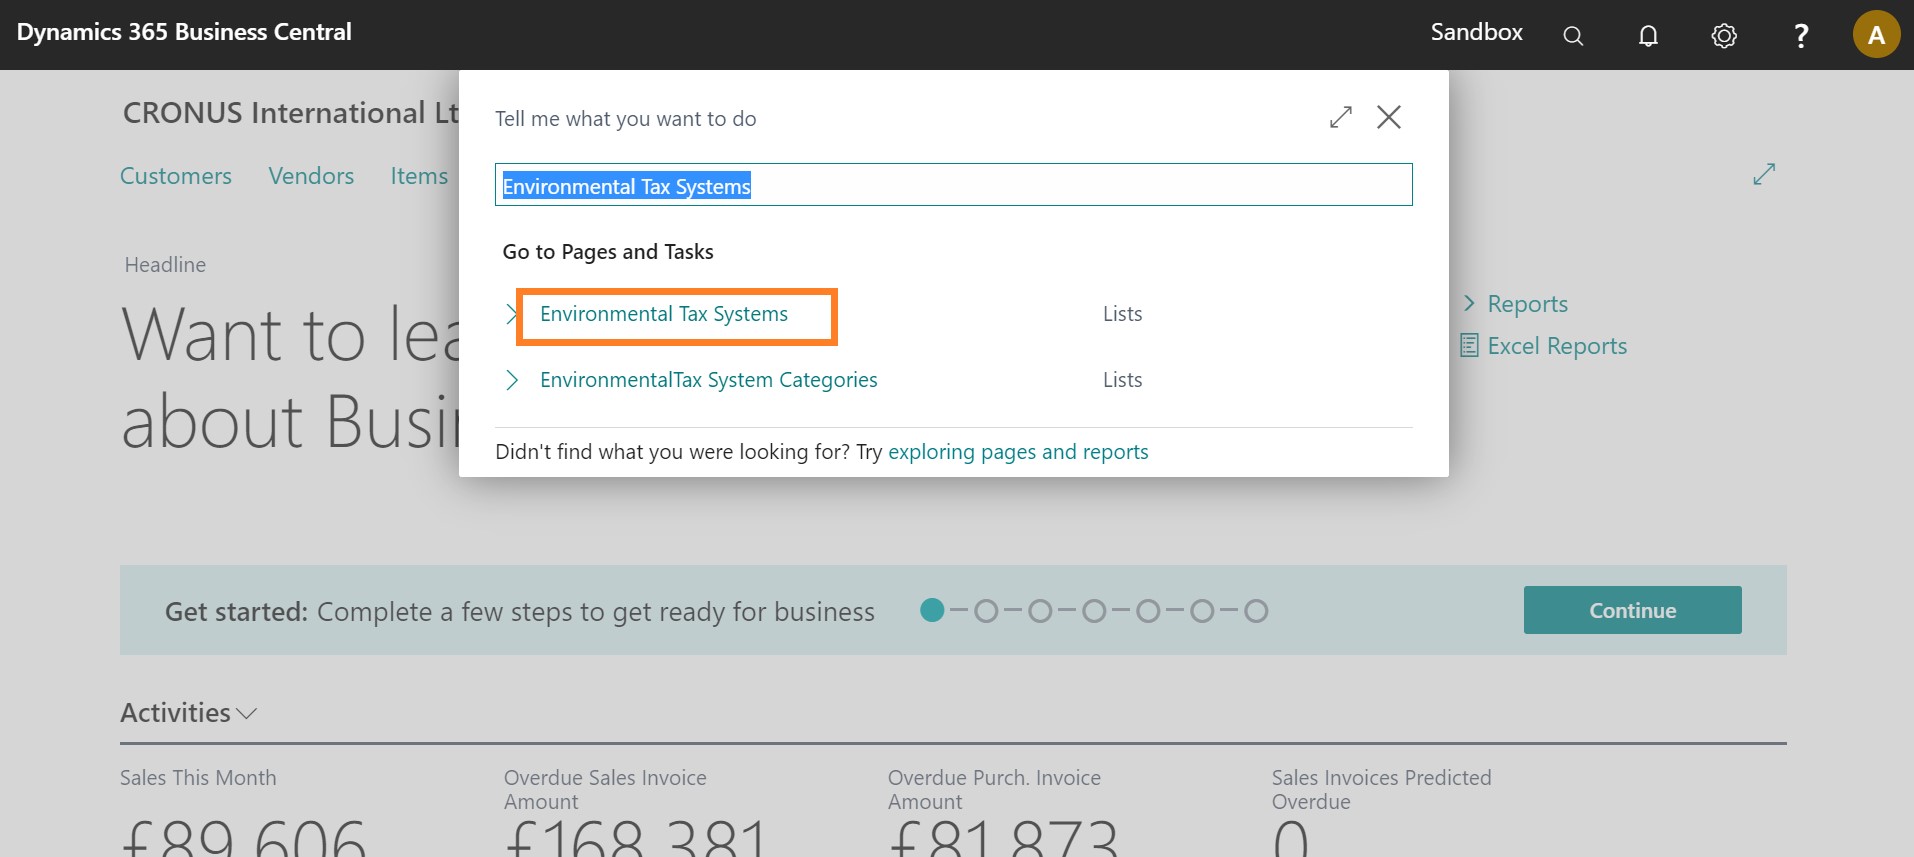Select the first Get started step dot
The width and height of the screenshot is (1914, 857).
pyautogui.click(x=932, y=610)
